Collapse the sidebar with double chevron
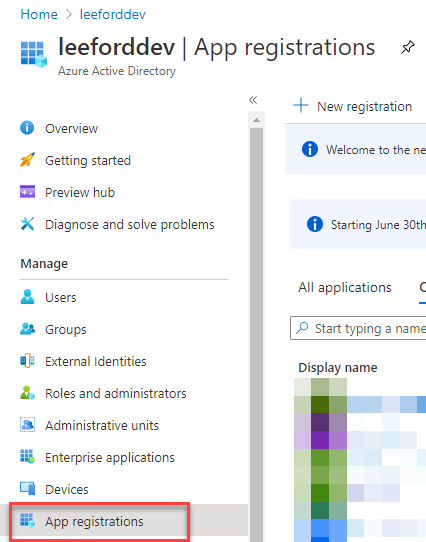 (253, 100)
